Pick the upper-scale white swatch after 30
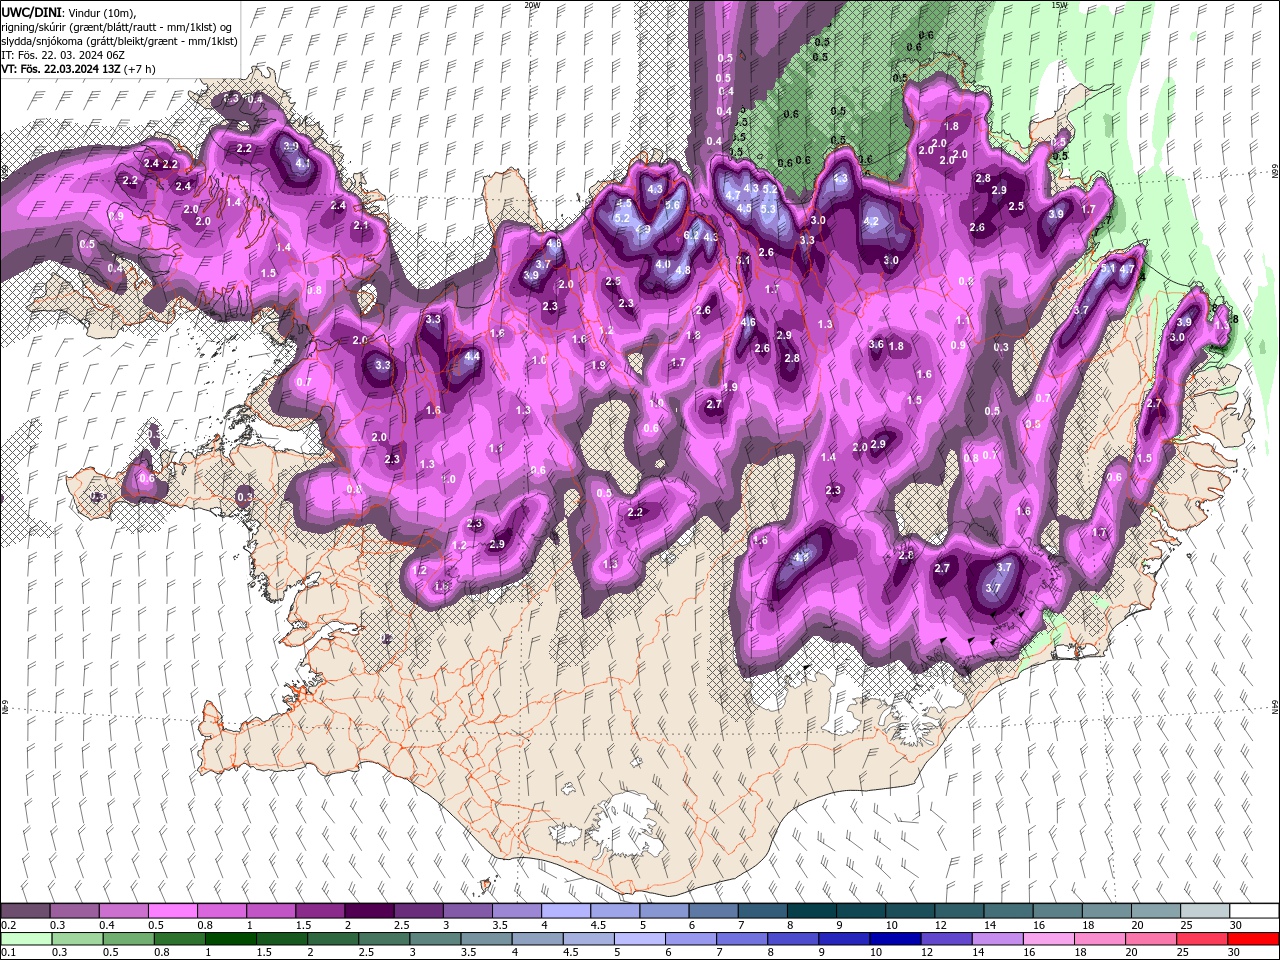Viewport: 1280px width, 960px height. (x=1254, y=911)
